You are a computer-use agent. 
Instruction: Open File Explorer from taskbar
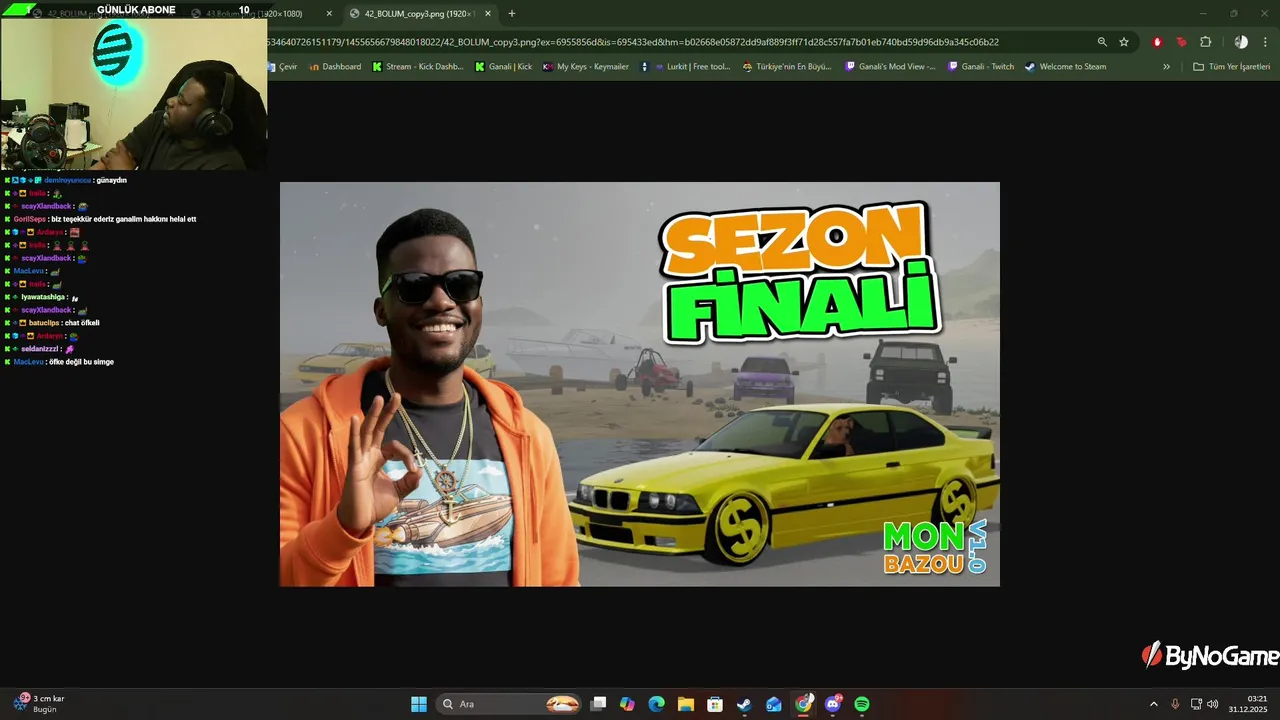(x=685, y=704)
